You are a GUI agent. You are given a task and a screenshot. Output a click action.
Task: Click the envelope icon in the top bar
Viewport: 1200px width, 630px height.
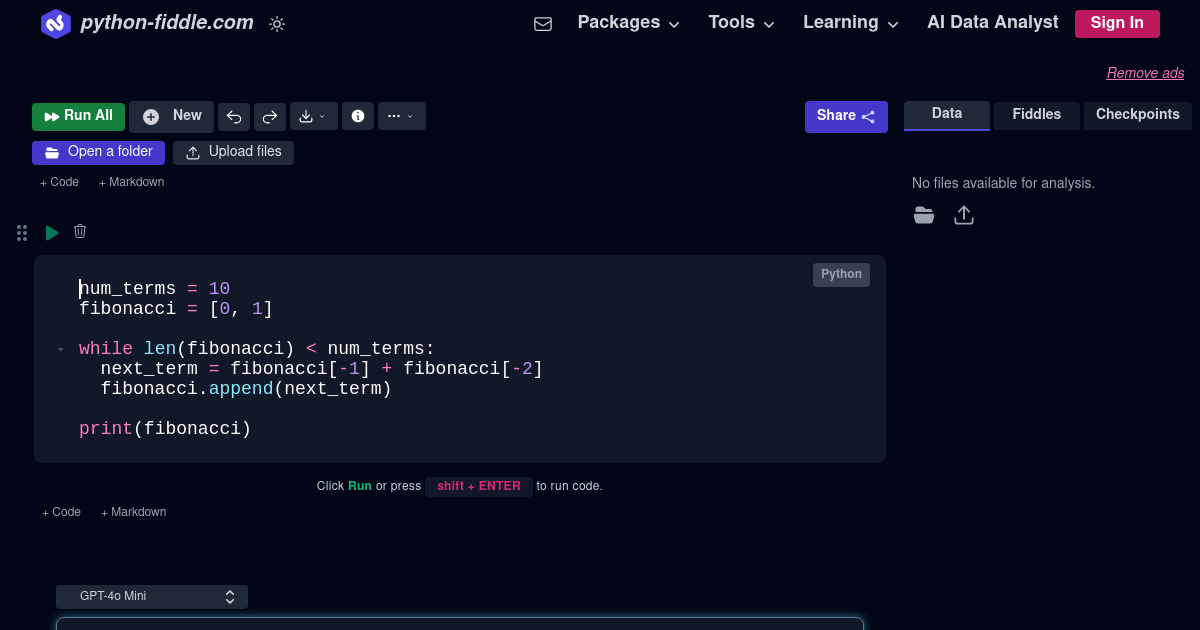pyautogui.click(x=543, y=23)
